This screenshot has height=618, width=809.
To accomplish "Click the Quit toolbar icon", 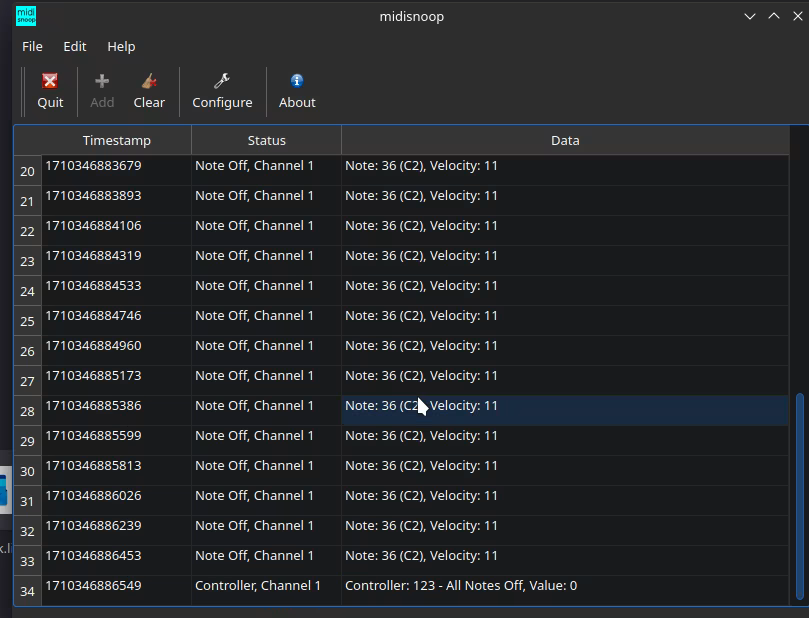I will click(50, 82).
